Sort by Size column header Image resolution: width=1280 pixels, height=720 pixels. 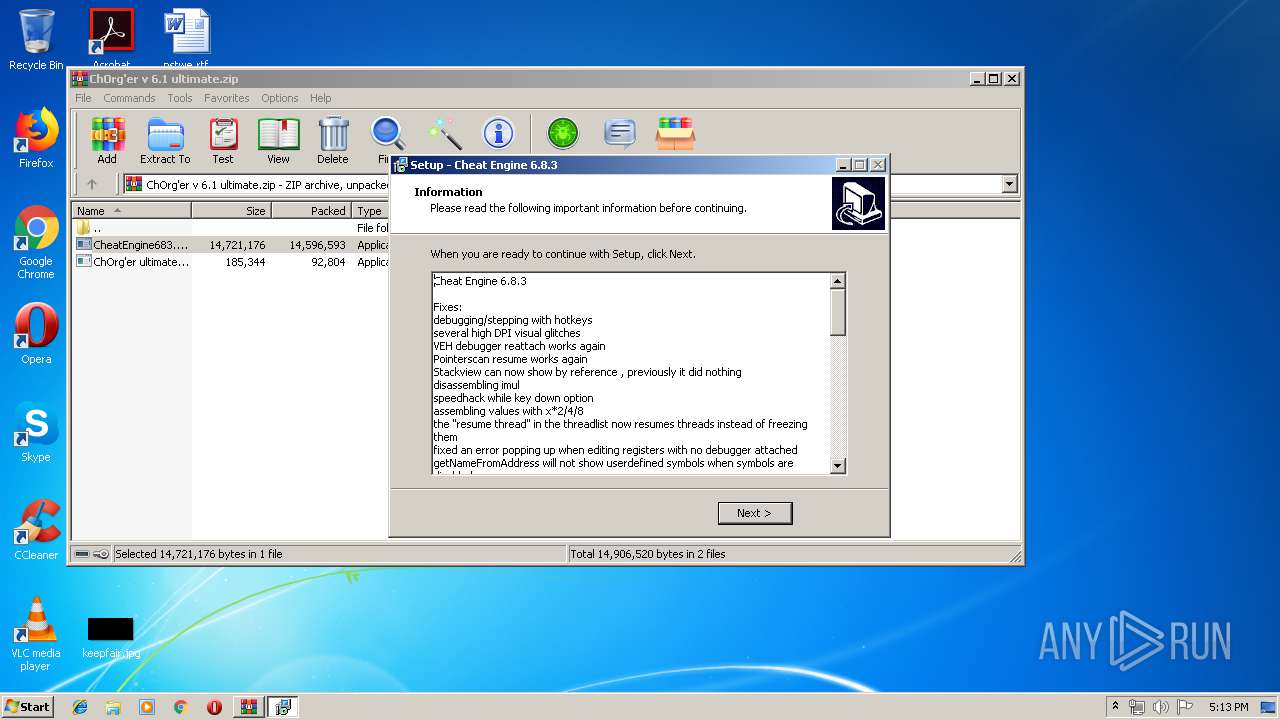[231, 211]
